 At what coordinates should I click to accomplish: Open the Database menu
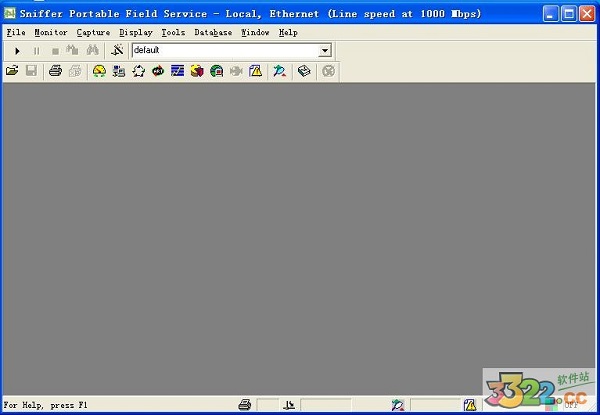(x=213, y=33)
